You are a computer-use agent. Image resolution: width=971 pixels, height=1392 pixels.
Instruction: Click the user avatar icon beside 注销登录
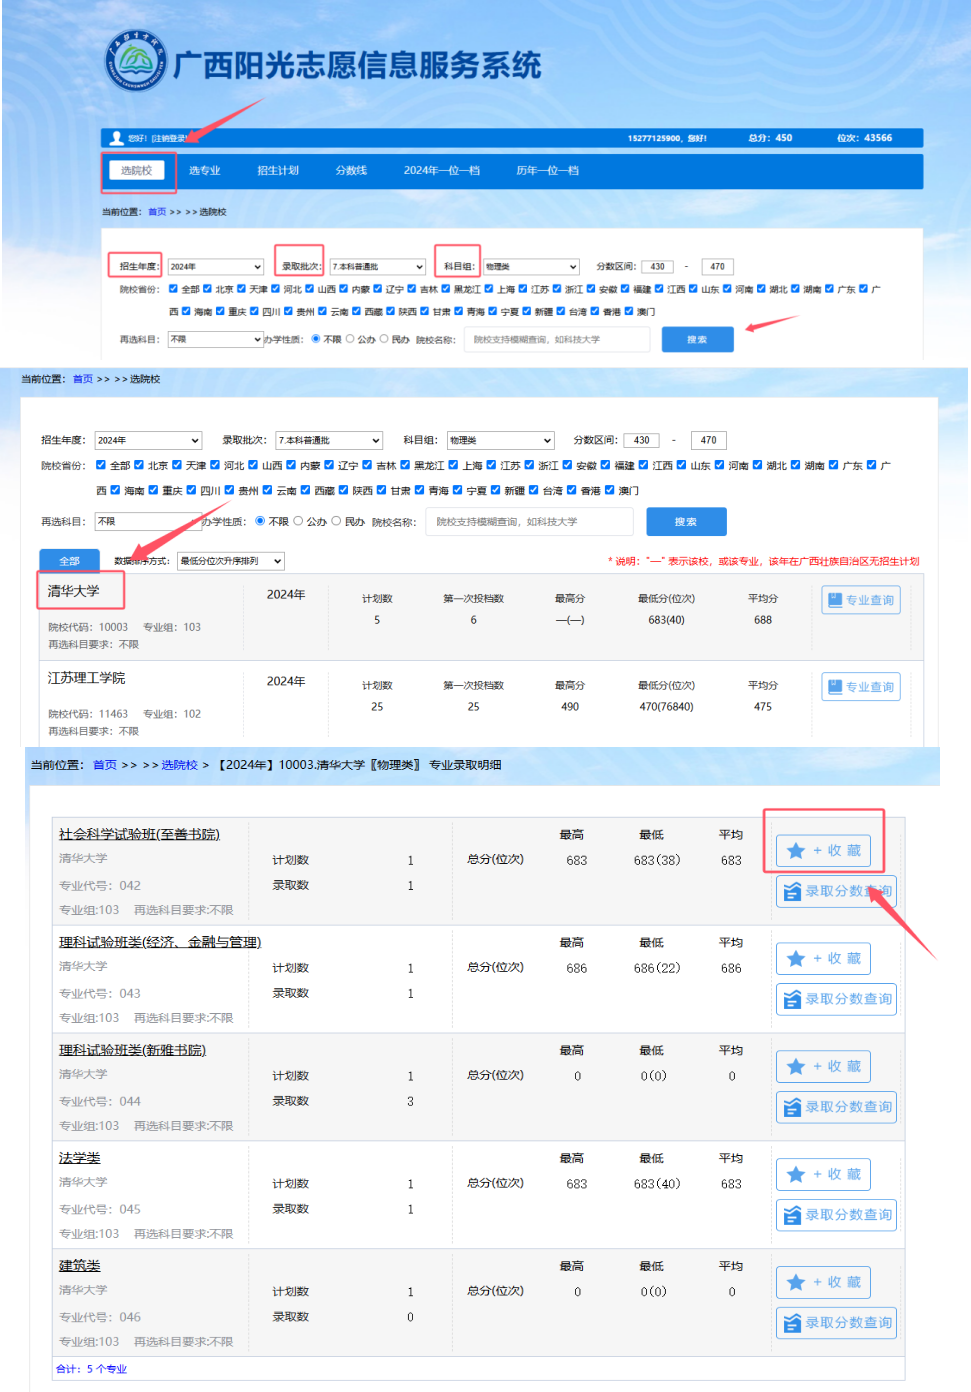point(117,138)
